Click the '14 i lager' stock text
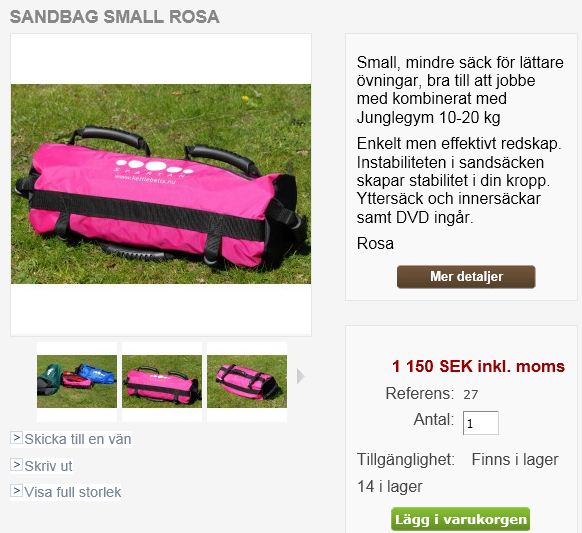582x533 pixels. click(x=390, y=487)
